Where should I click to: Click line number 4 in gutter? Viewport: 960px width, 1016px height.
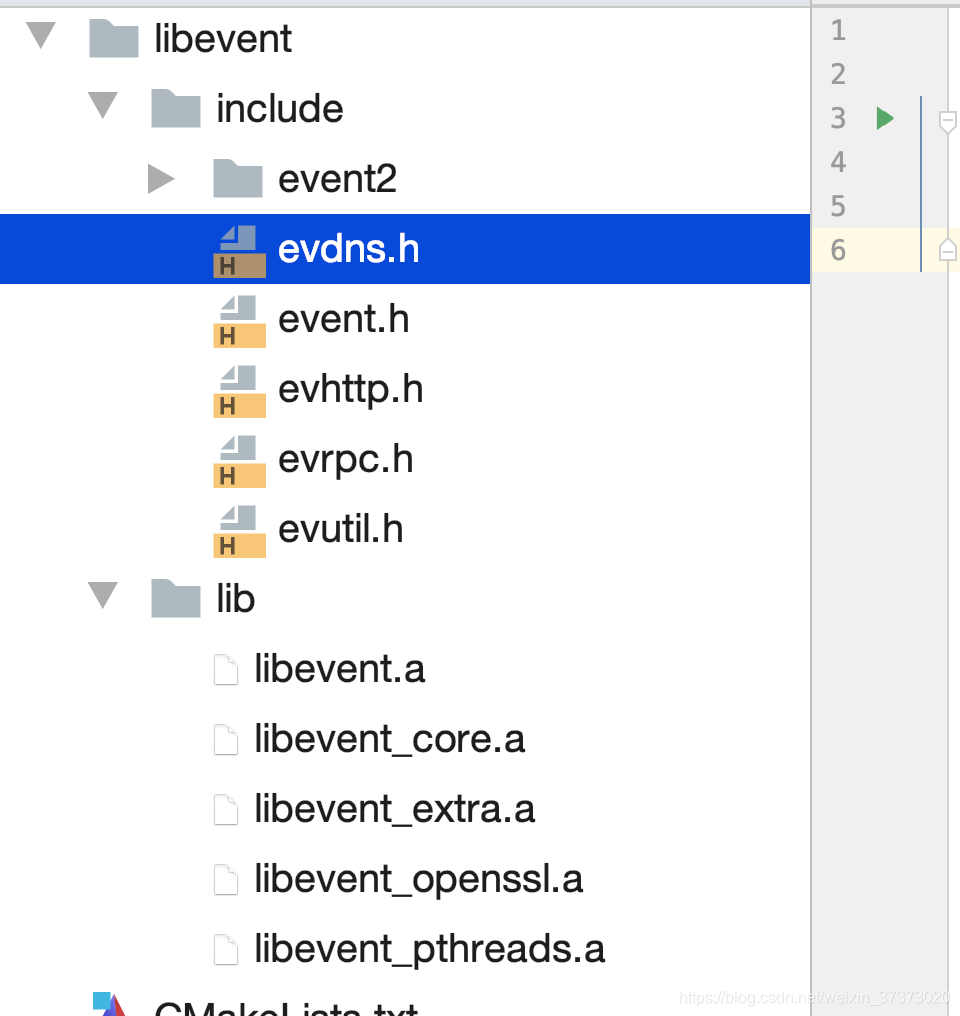[x=838, y=162]
